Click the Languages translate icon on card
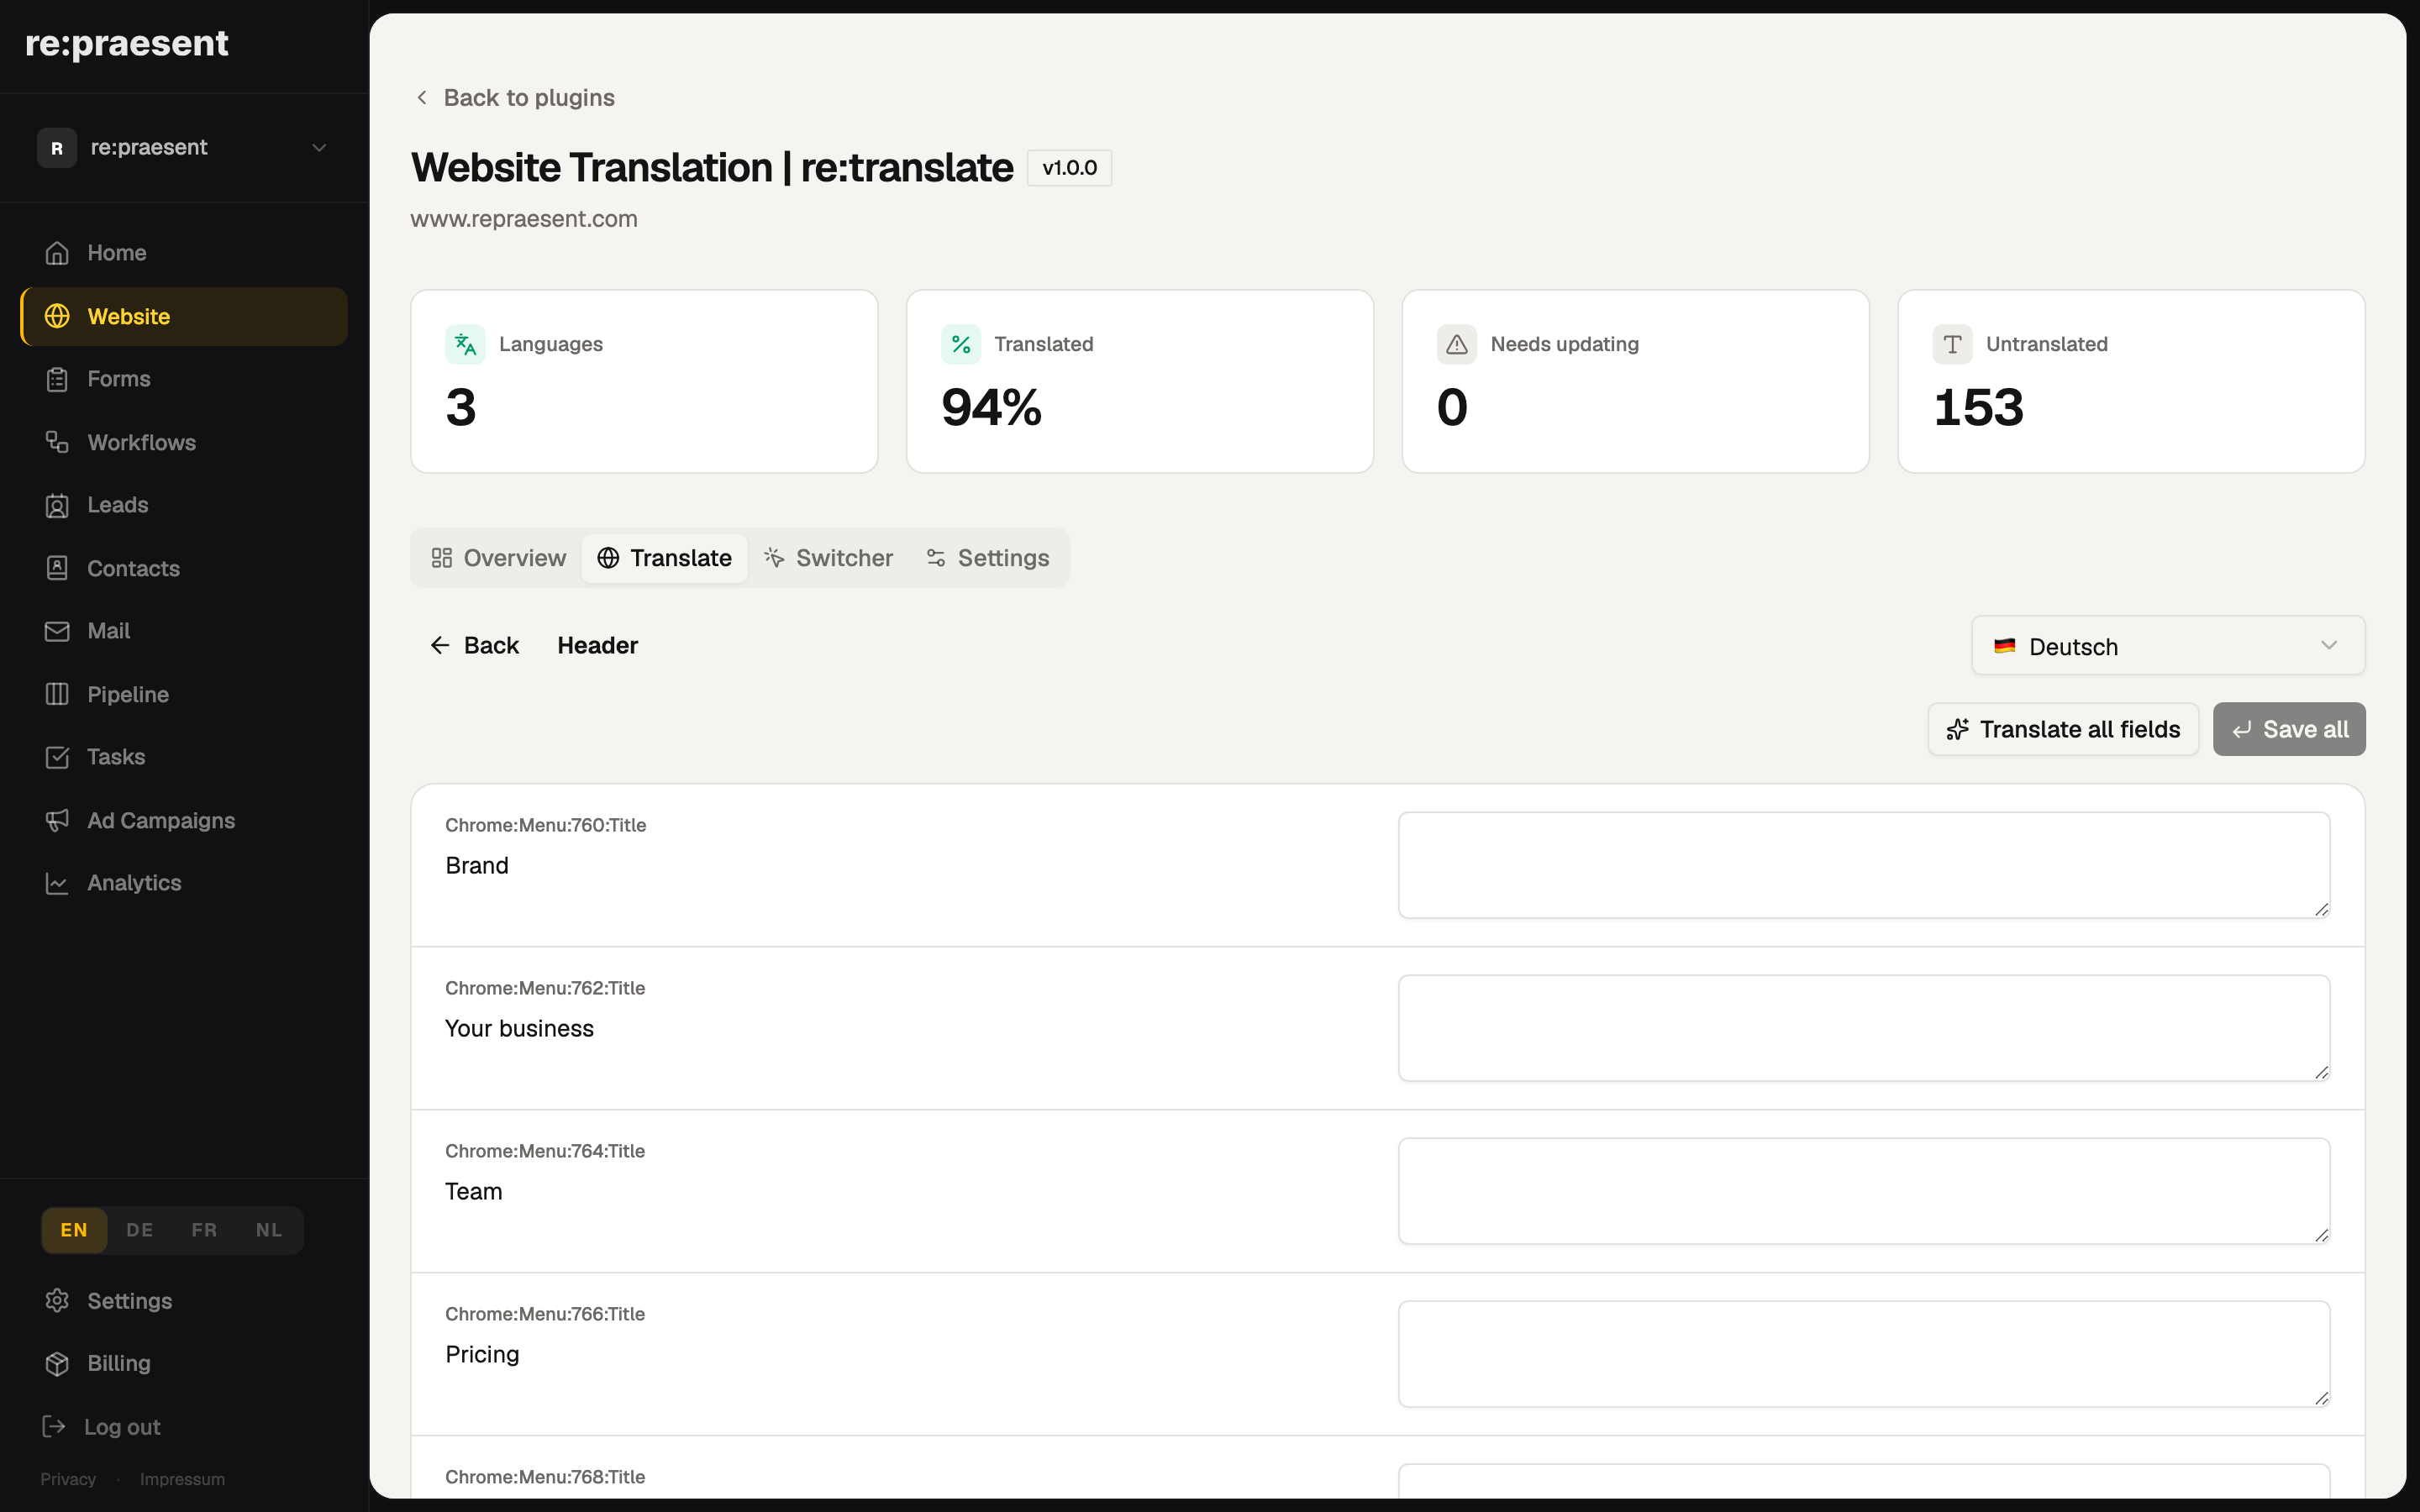 (465, 344)
